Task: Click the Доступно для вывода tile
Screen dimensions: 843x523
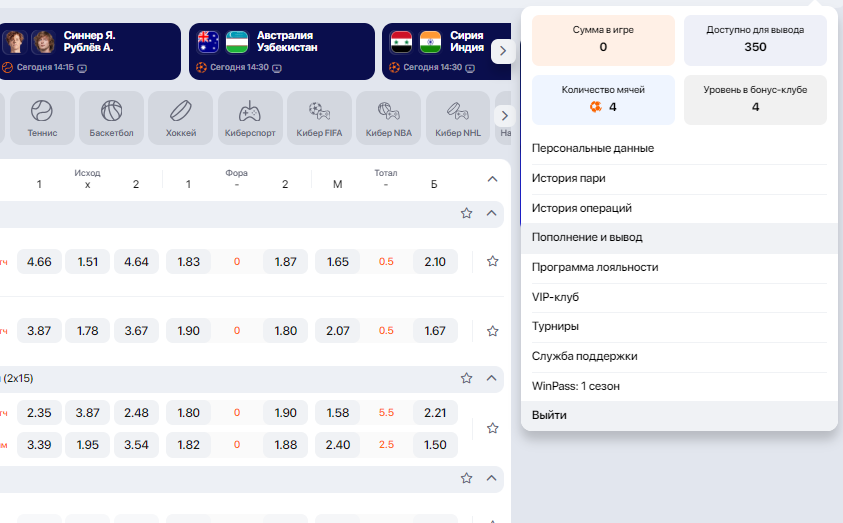Action: pos(755,40)
